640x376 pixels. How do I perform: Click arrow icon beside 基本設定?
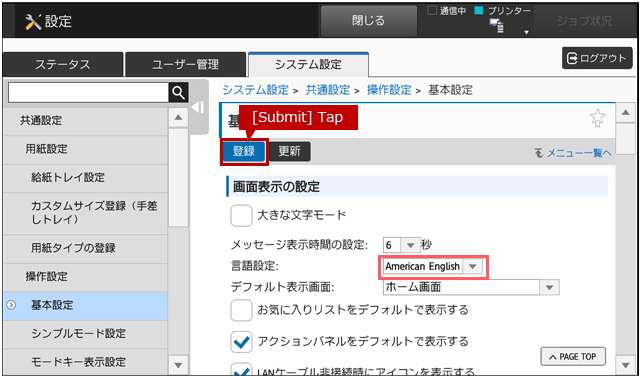[x=11, y=305]
